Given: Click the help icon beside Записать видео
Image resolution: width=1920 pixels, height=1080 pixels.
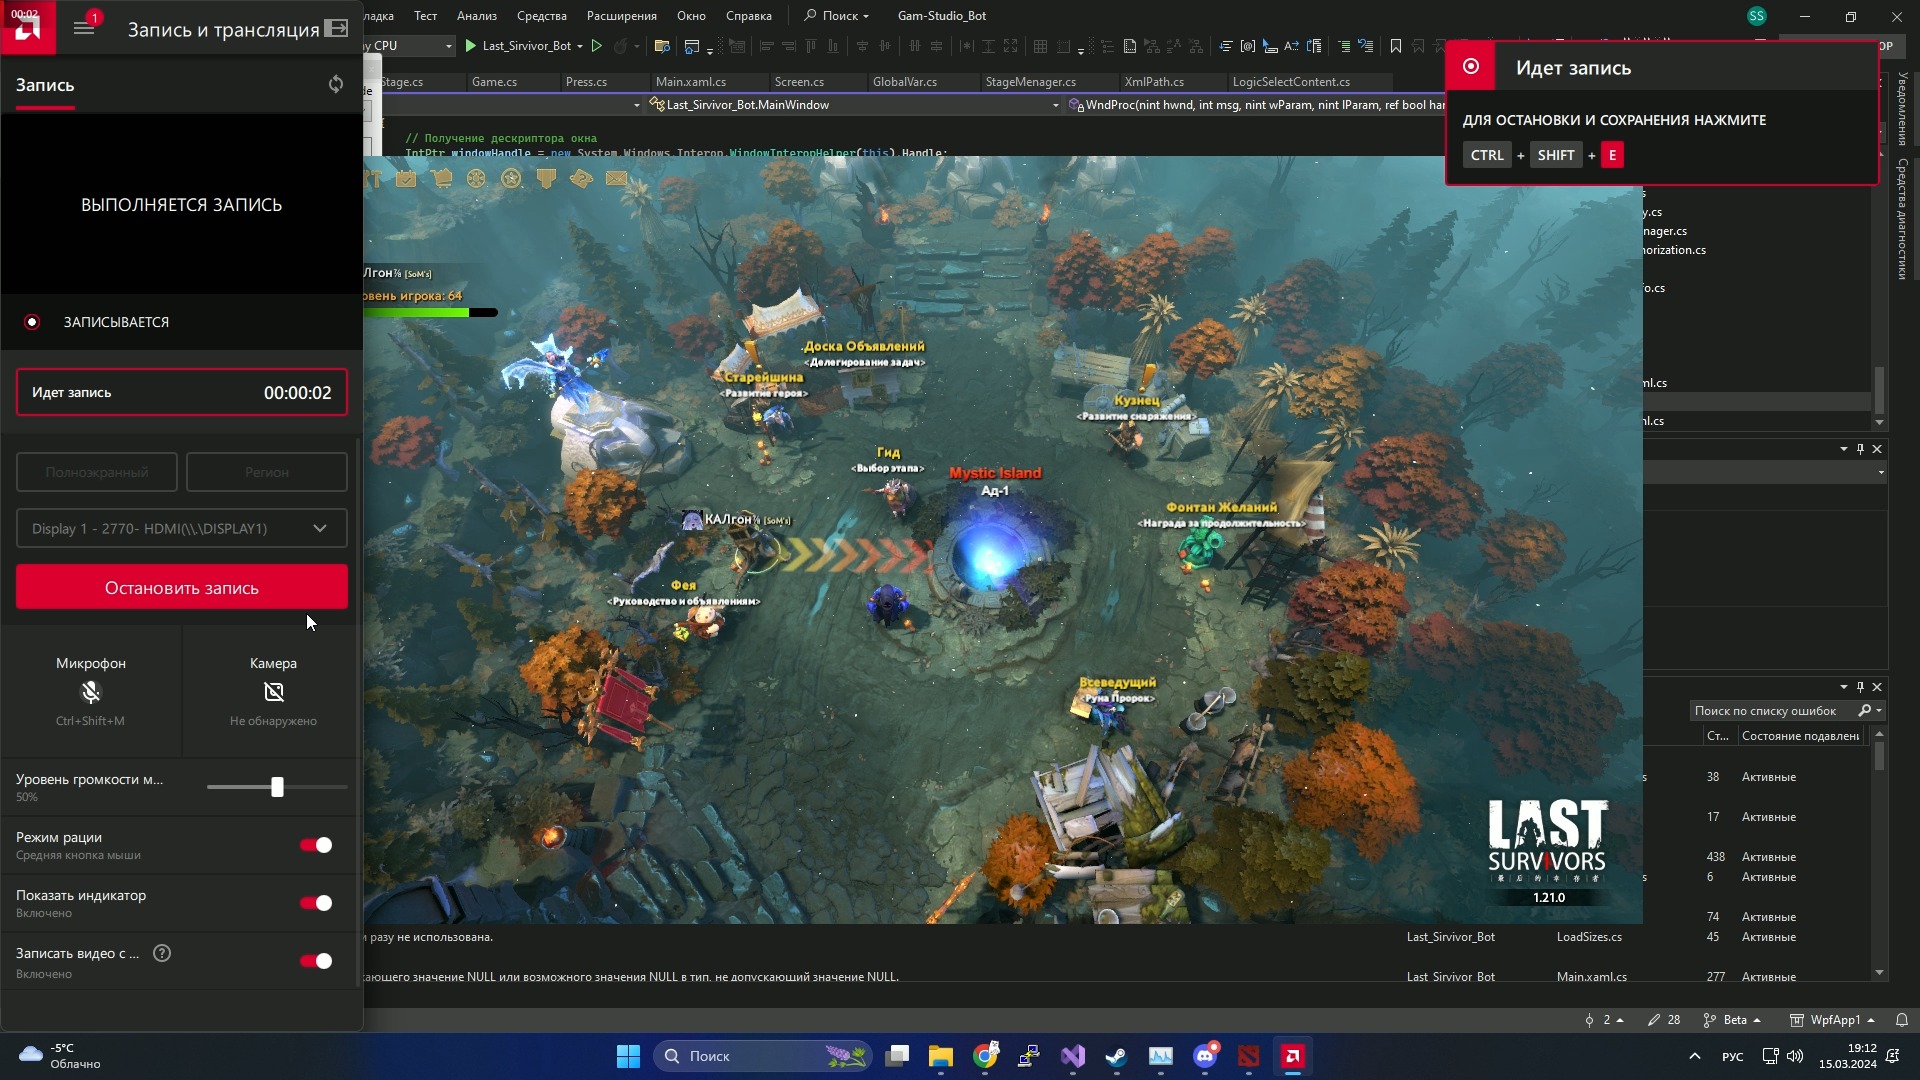Looking at the screenshot, I should [162, 953].
